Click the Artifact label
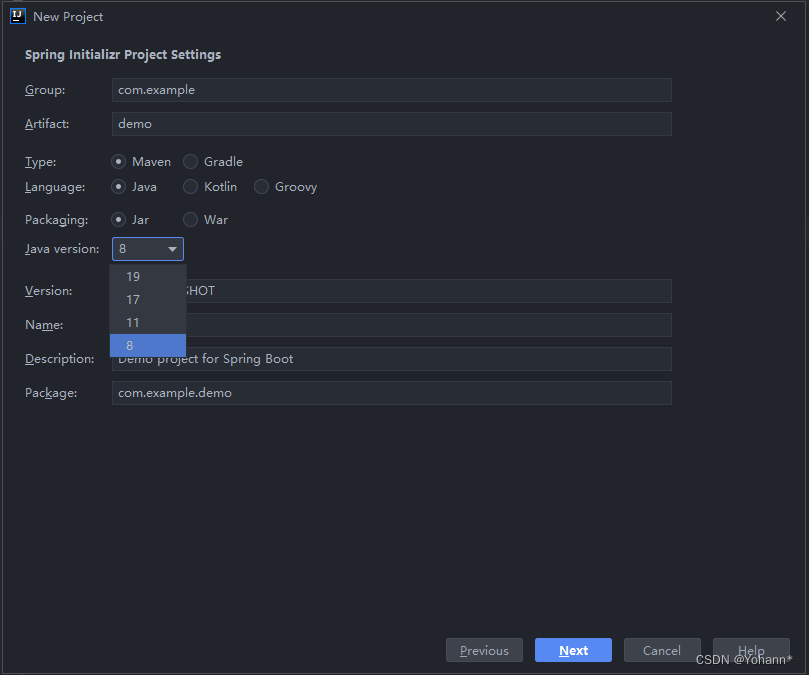This screenshot has width=809, height=675. tap(47, 124)
